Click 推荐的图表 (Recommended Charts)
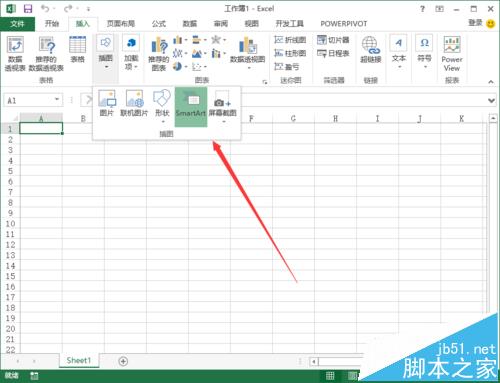The height and width of the screenshot is (383, 500). [159, 54]
